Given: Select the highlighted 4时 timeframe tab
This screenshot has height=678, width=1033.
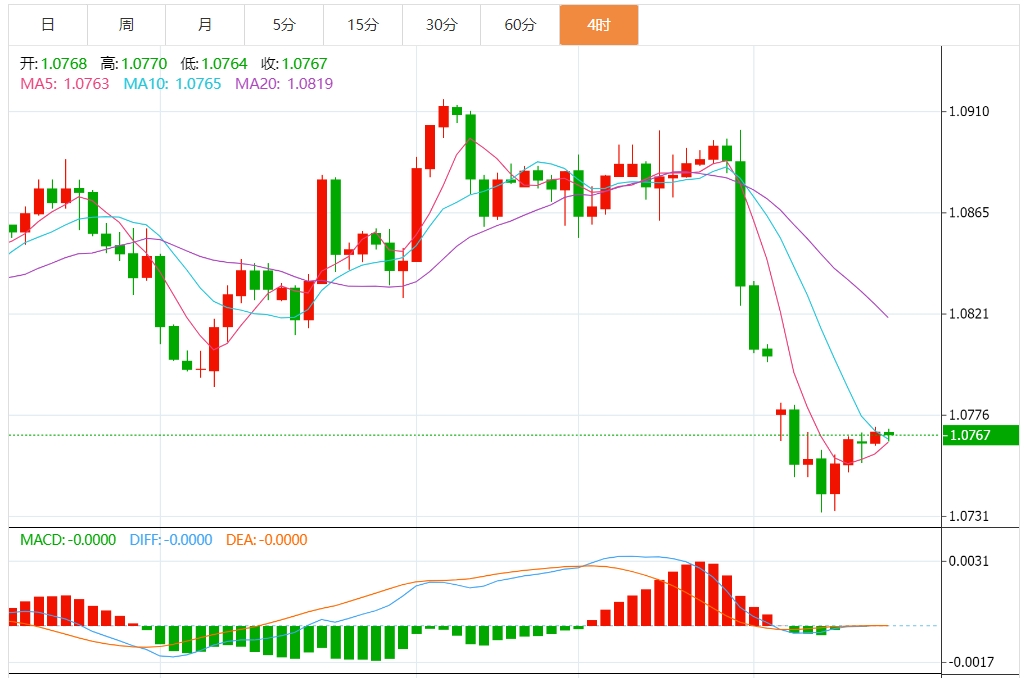Looking at the screenshot, I should (599, 25).
